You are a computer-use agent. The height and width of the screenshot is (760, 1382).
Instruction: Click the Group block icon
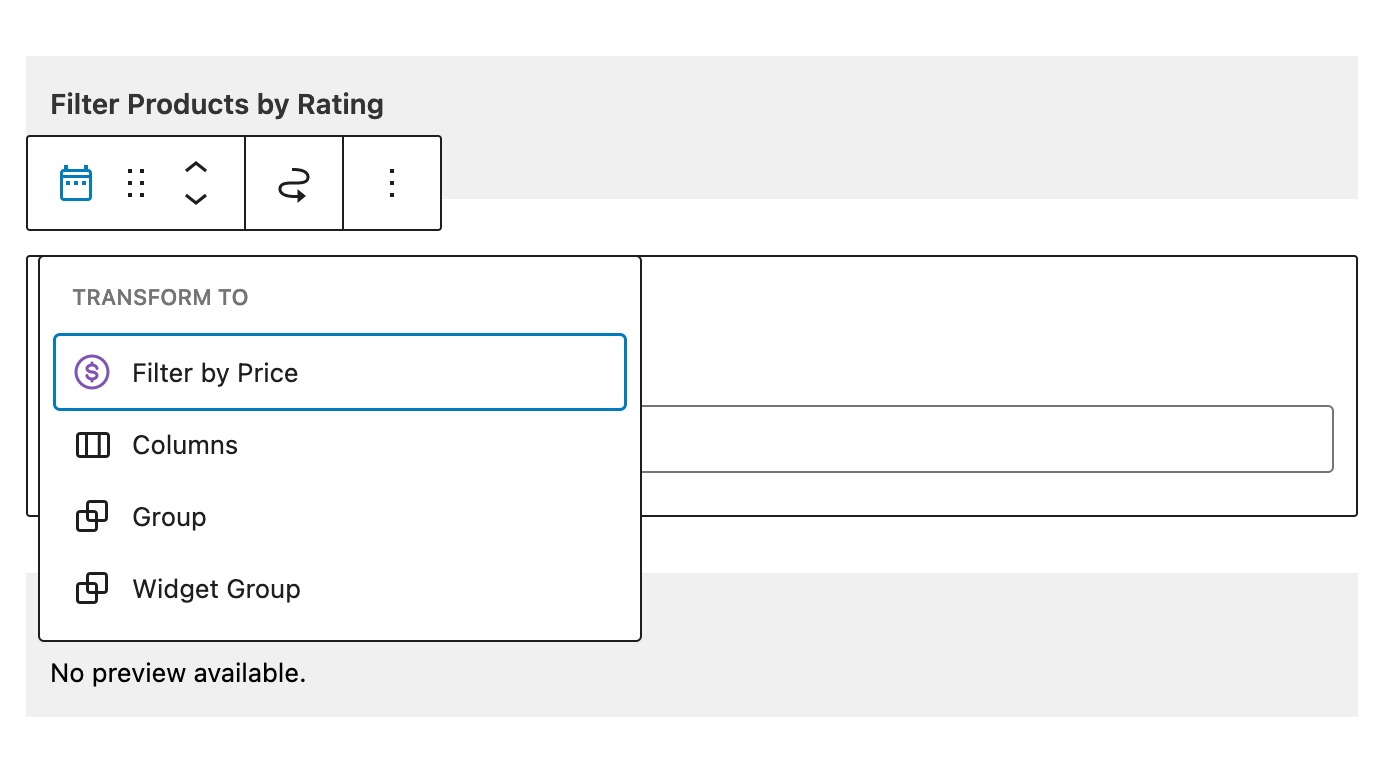tap(92, 517)
